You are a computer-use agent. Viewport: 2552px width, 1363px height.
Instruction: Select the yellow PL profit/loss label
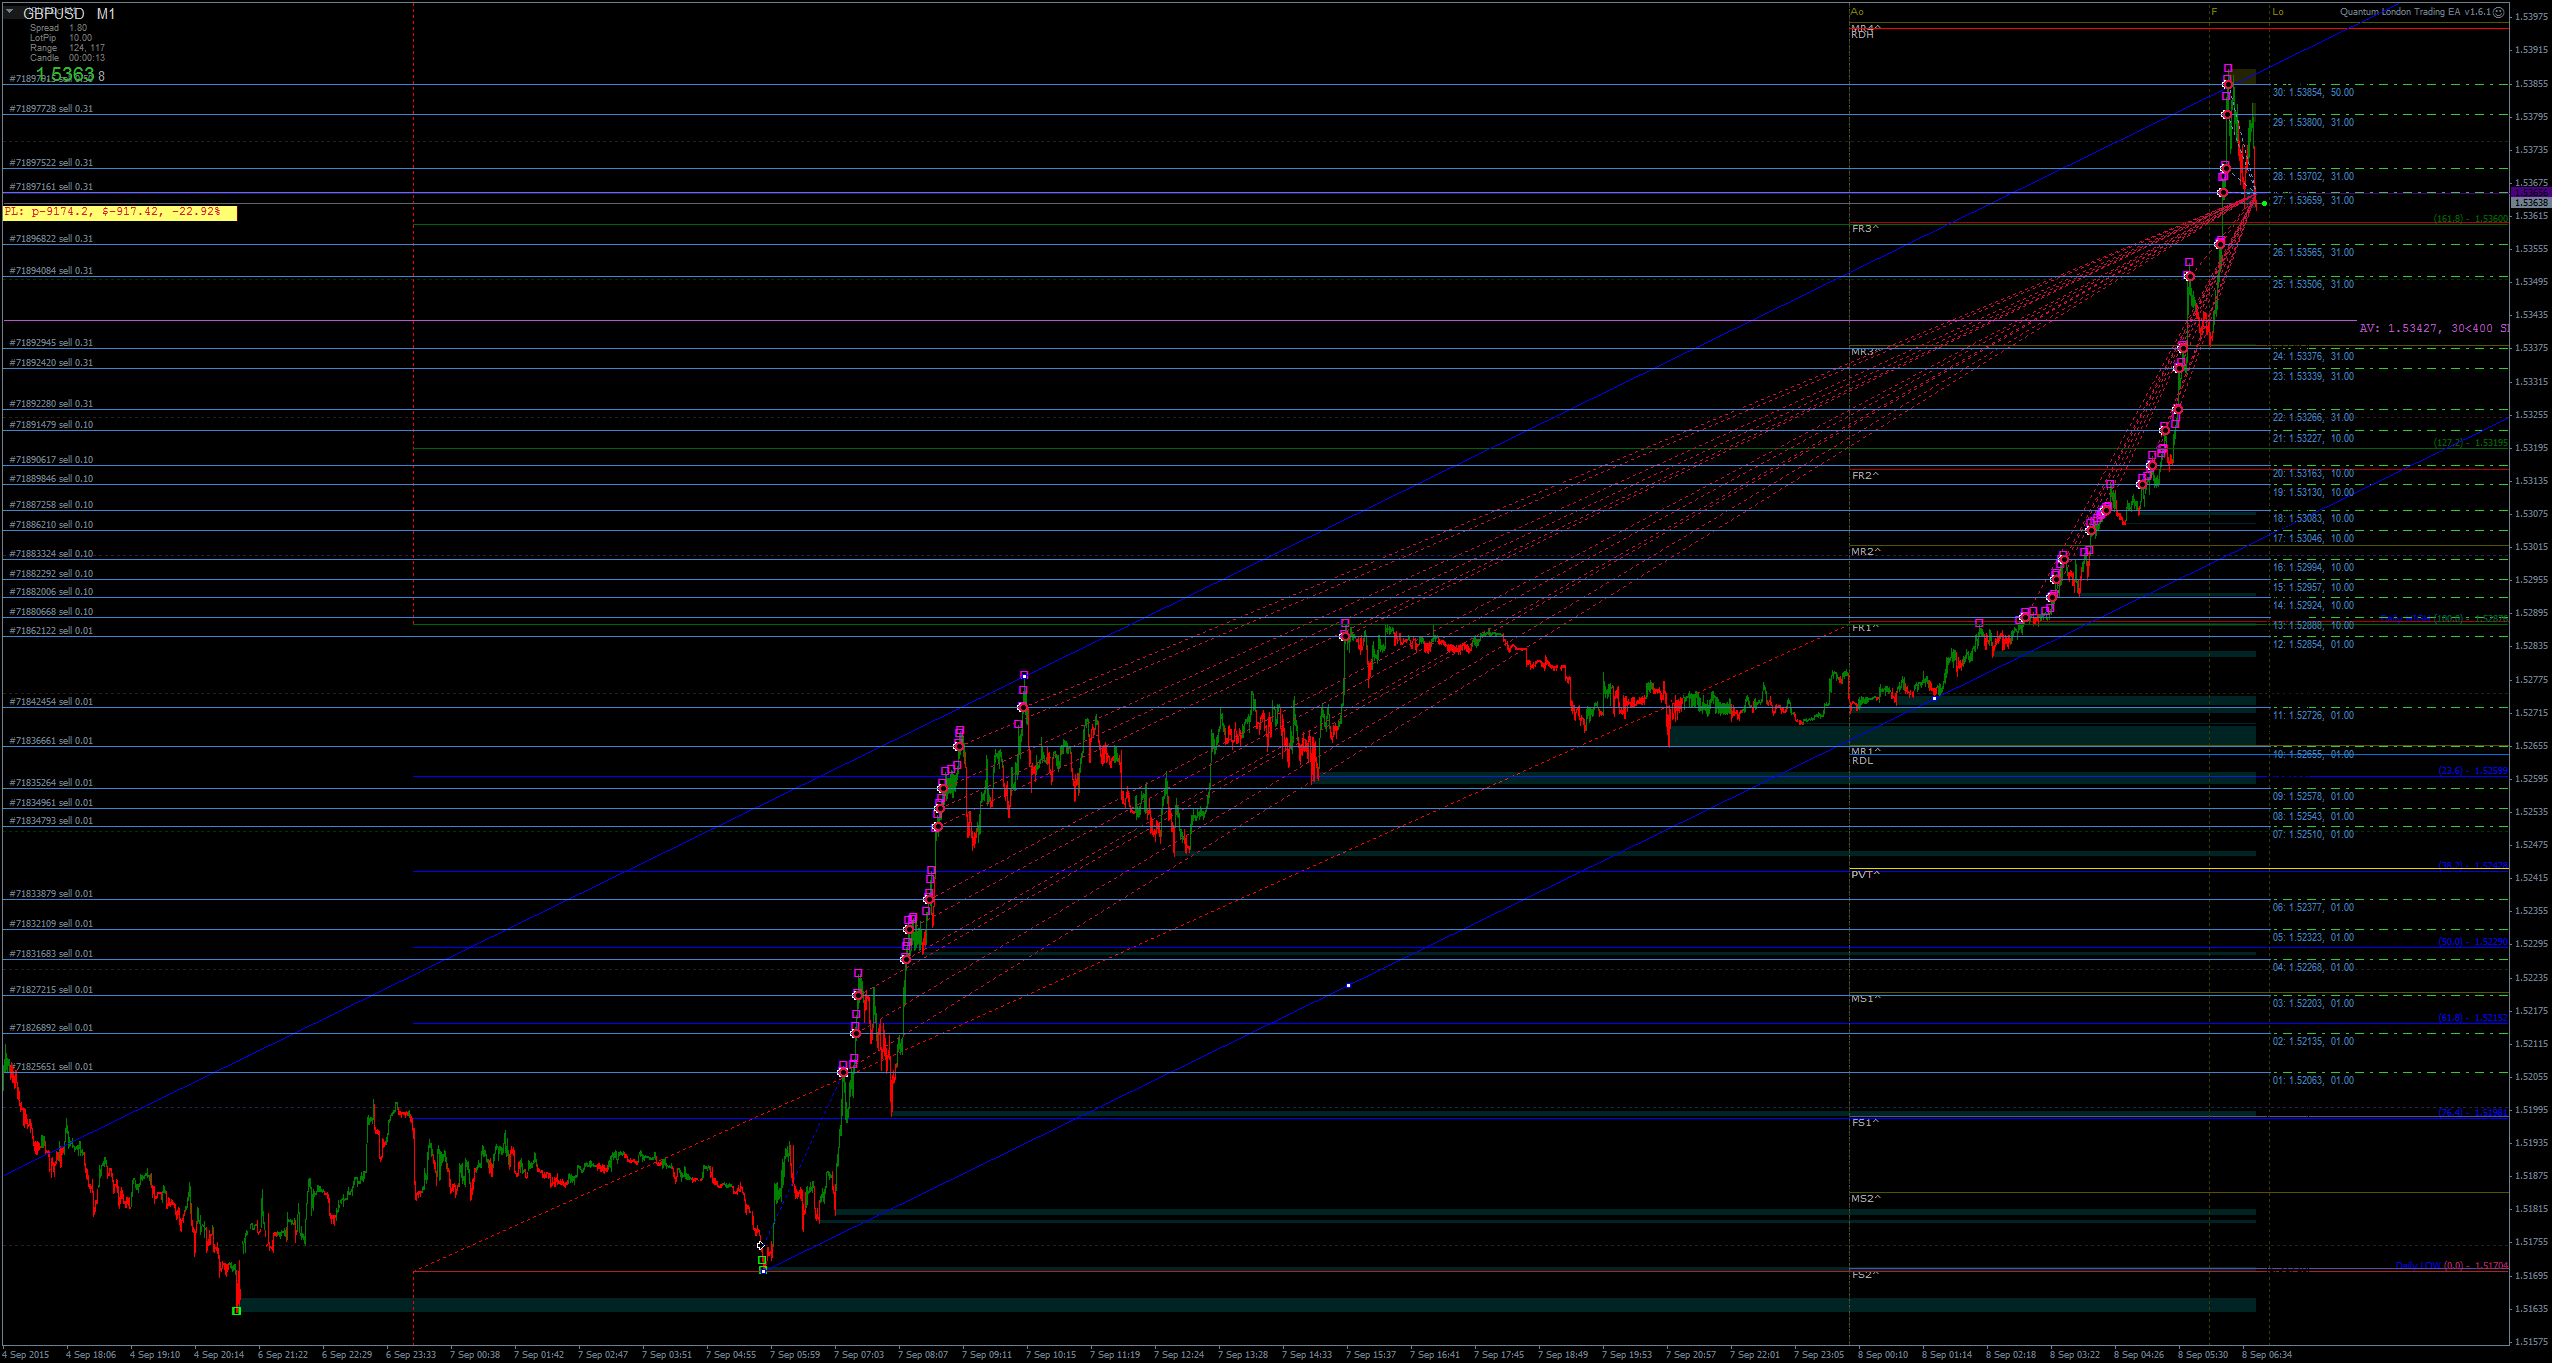click(x=120, y=212)
